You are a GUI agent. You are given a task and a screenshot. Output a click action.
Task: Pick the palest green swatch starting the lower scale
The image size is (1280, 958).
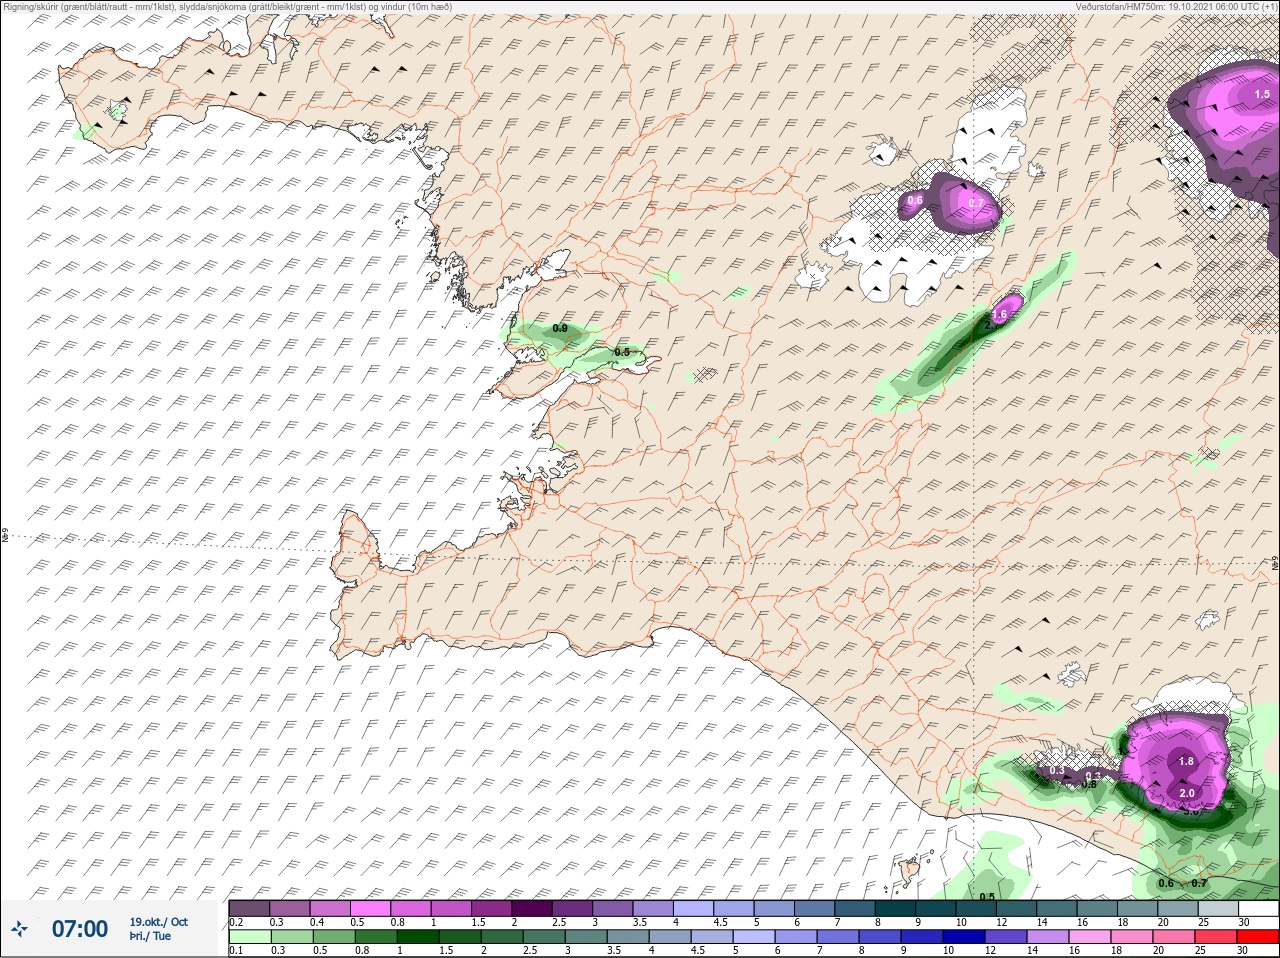click(x=249, y=937)
